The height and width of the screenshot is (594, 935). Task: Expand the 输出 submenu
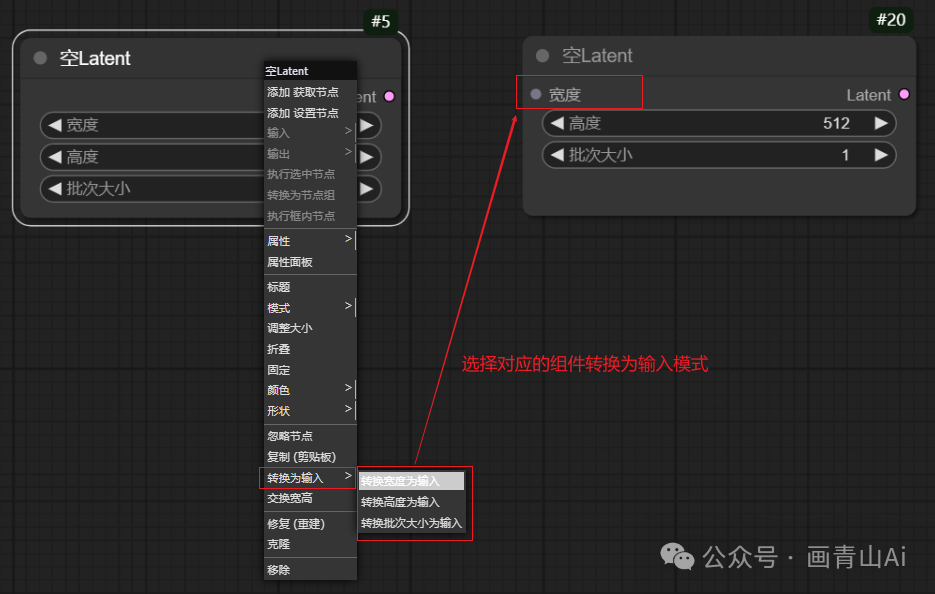310,153
